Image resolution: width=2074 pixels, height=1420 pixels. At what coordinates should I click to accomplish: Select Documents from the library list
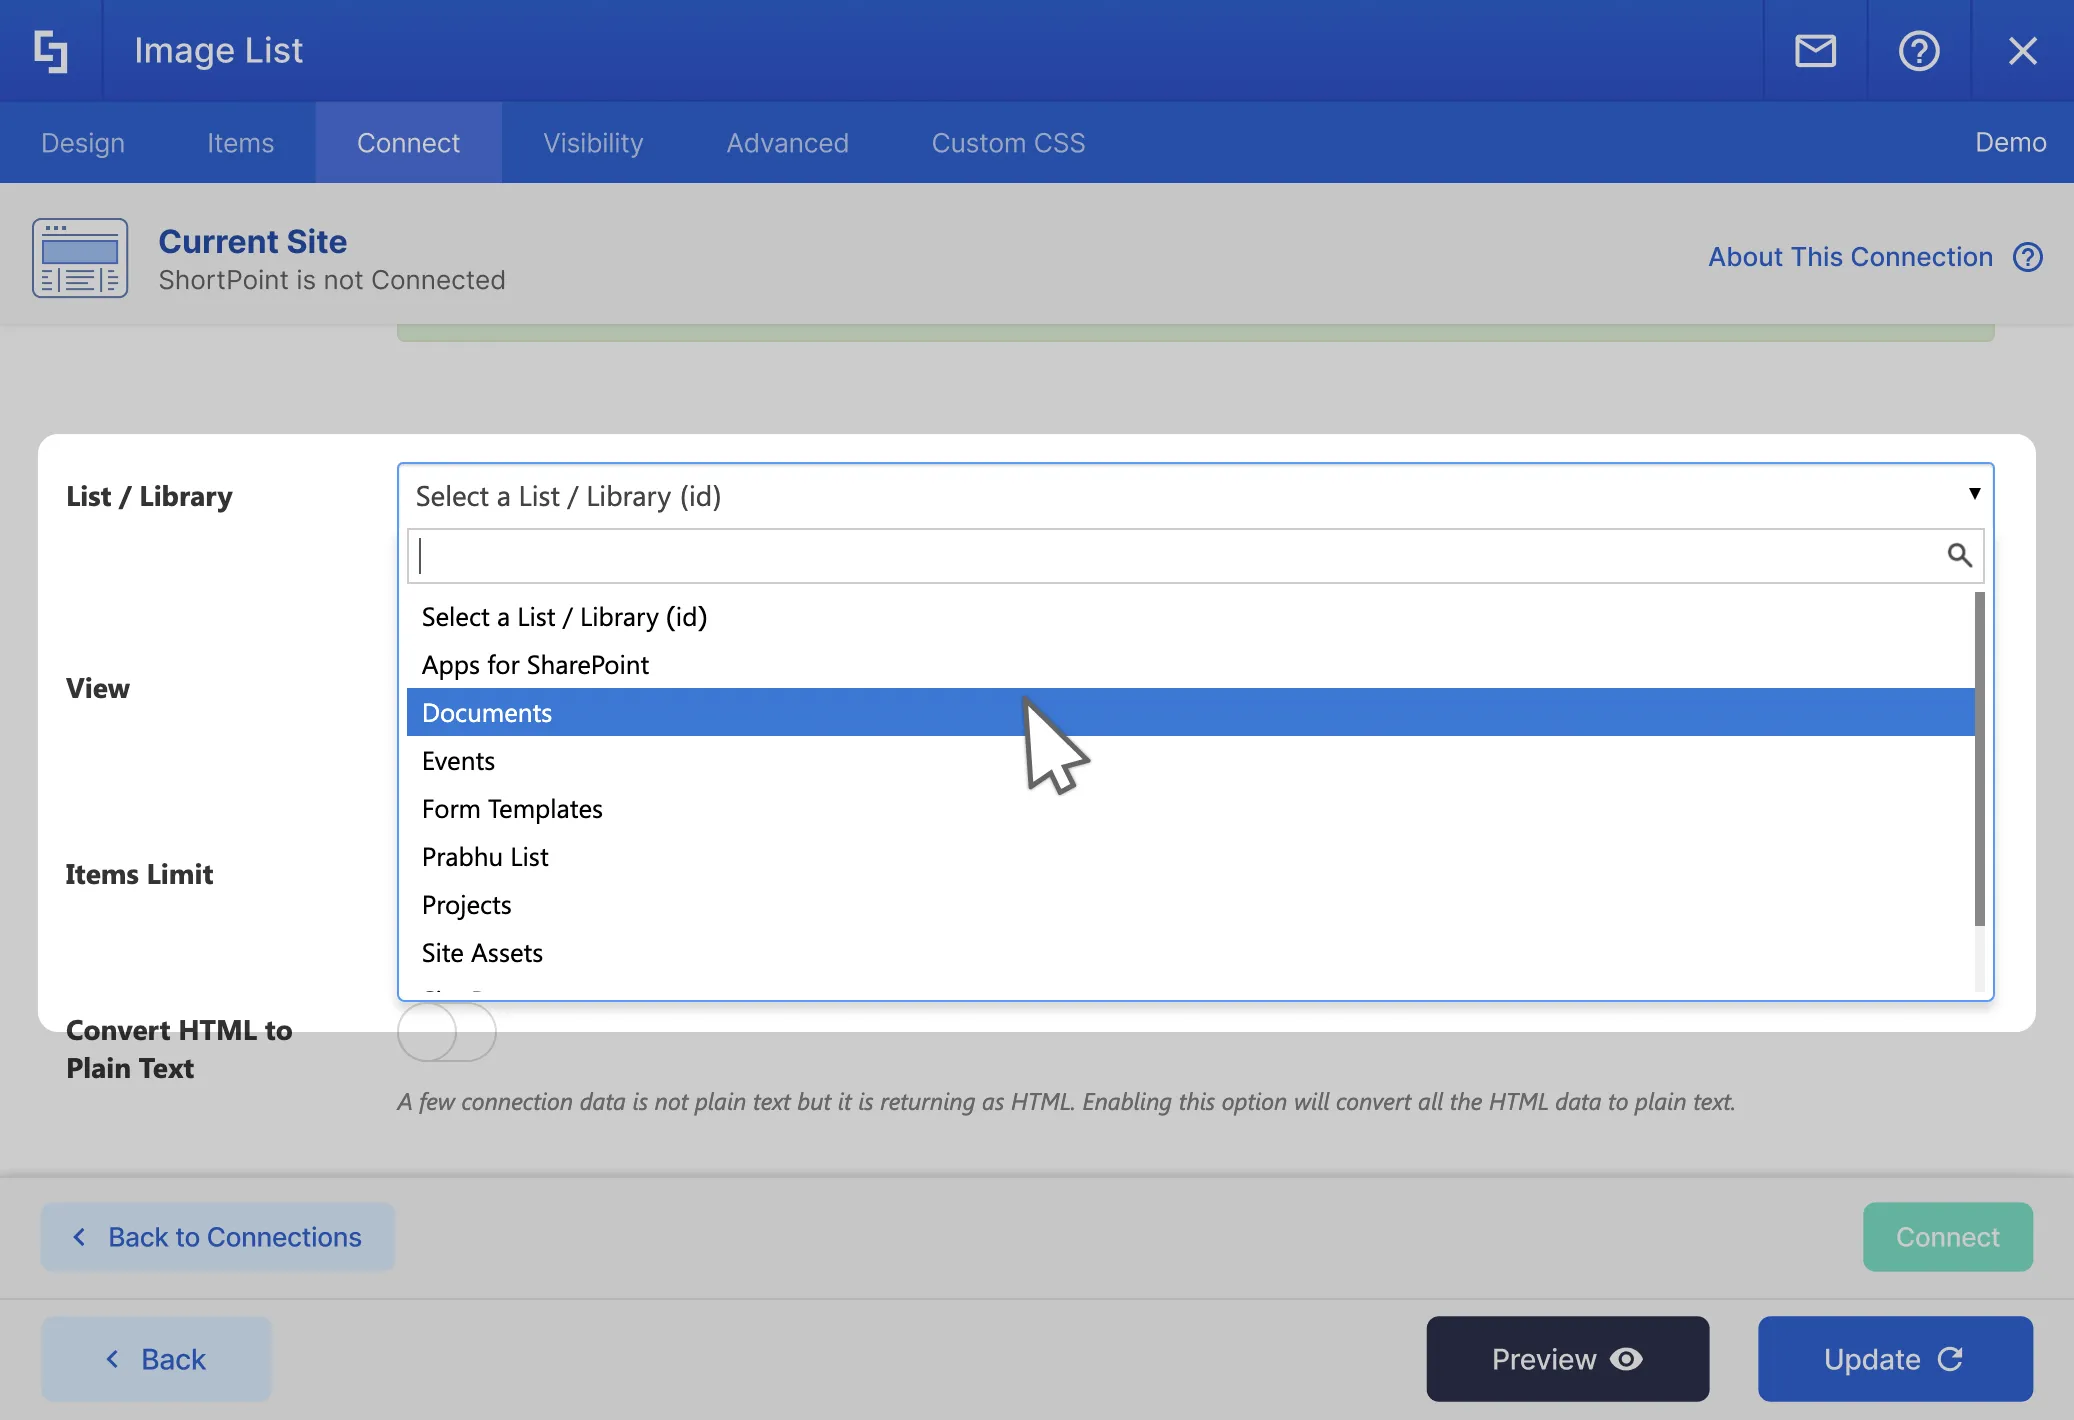(x=487, y=713)
